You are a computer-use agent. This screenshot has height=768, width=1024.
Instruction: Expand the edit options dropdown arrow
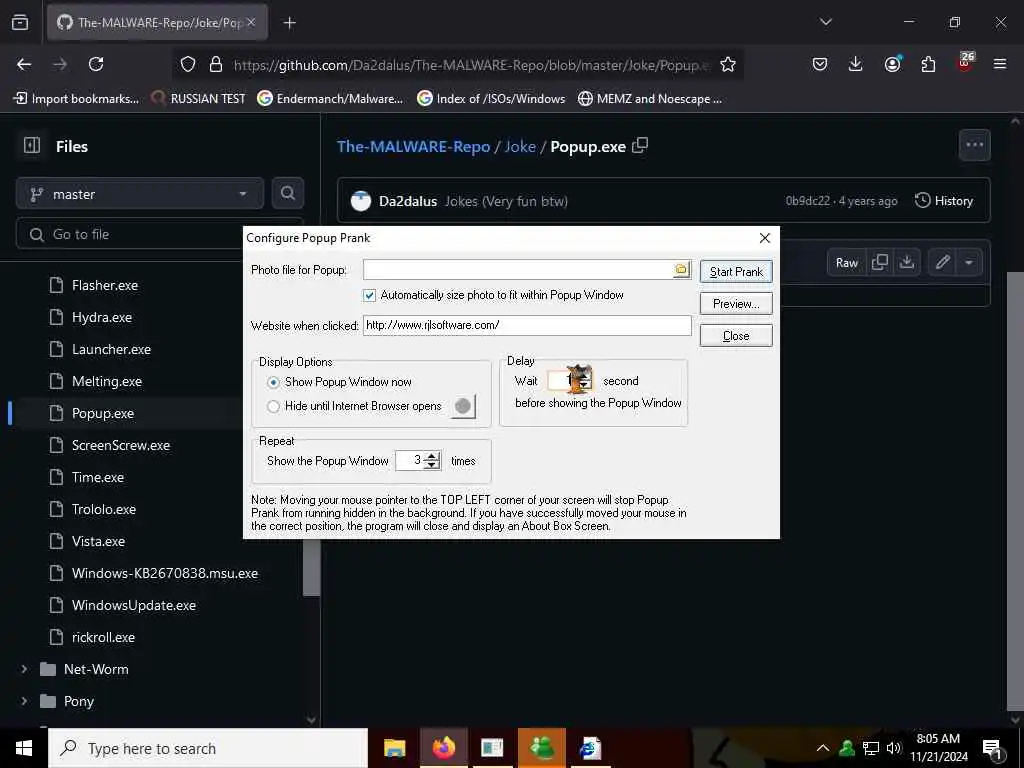click(969, 262)
